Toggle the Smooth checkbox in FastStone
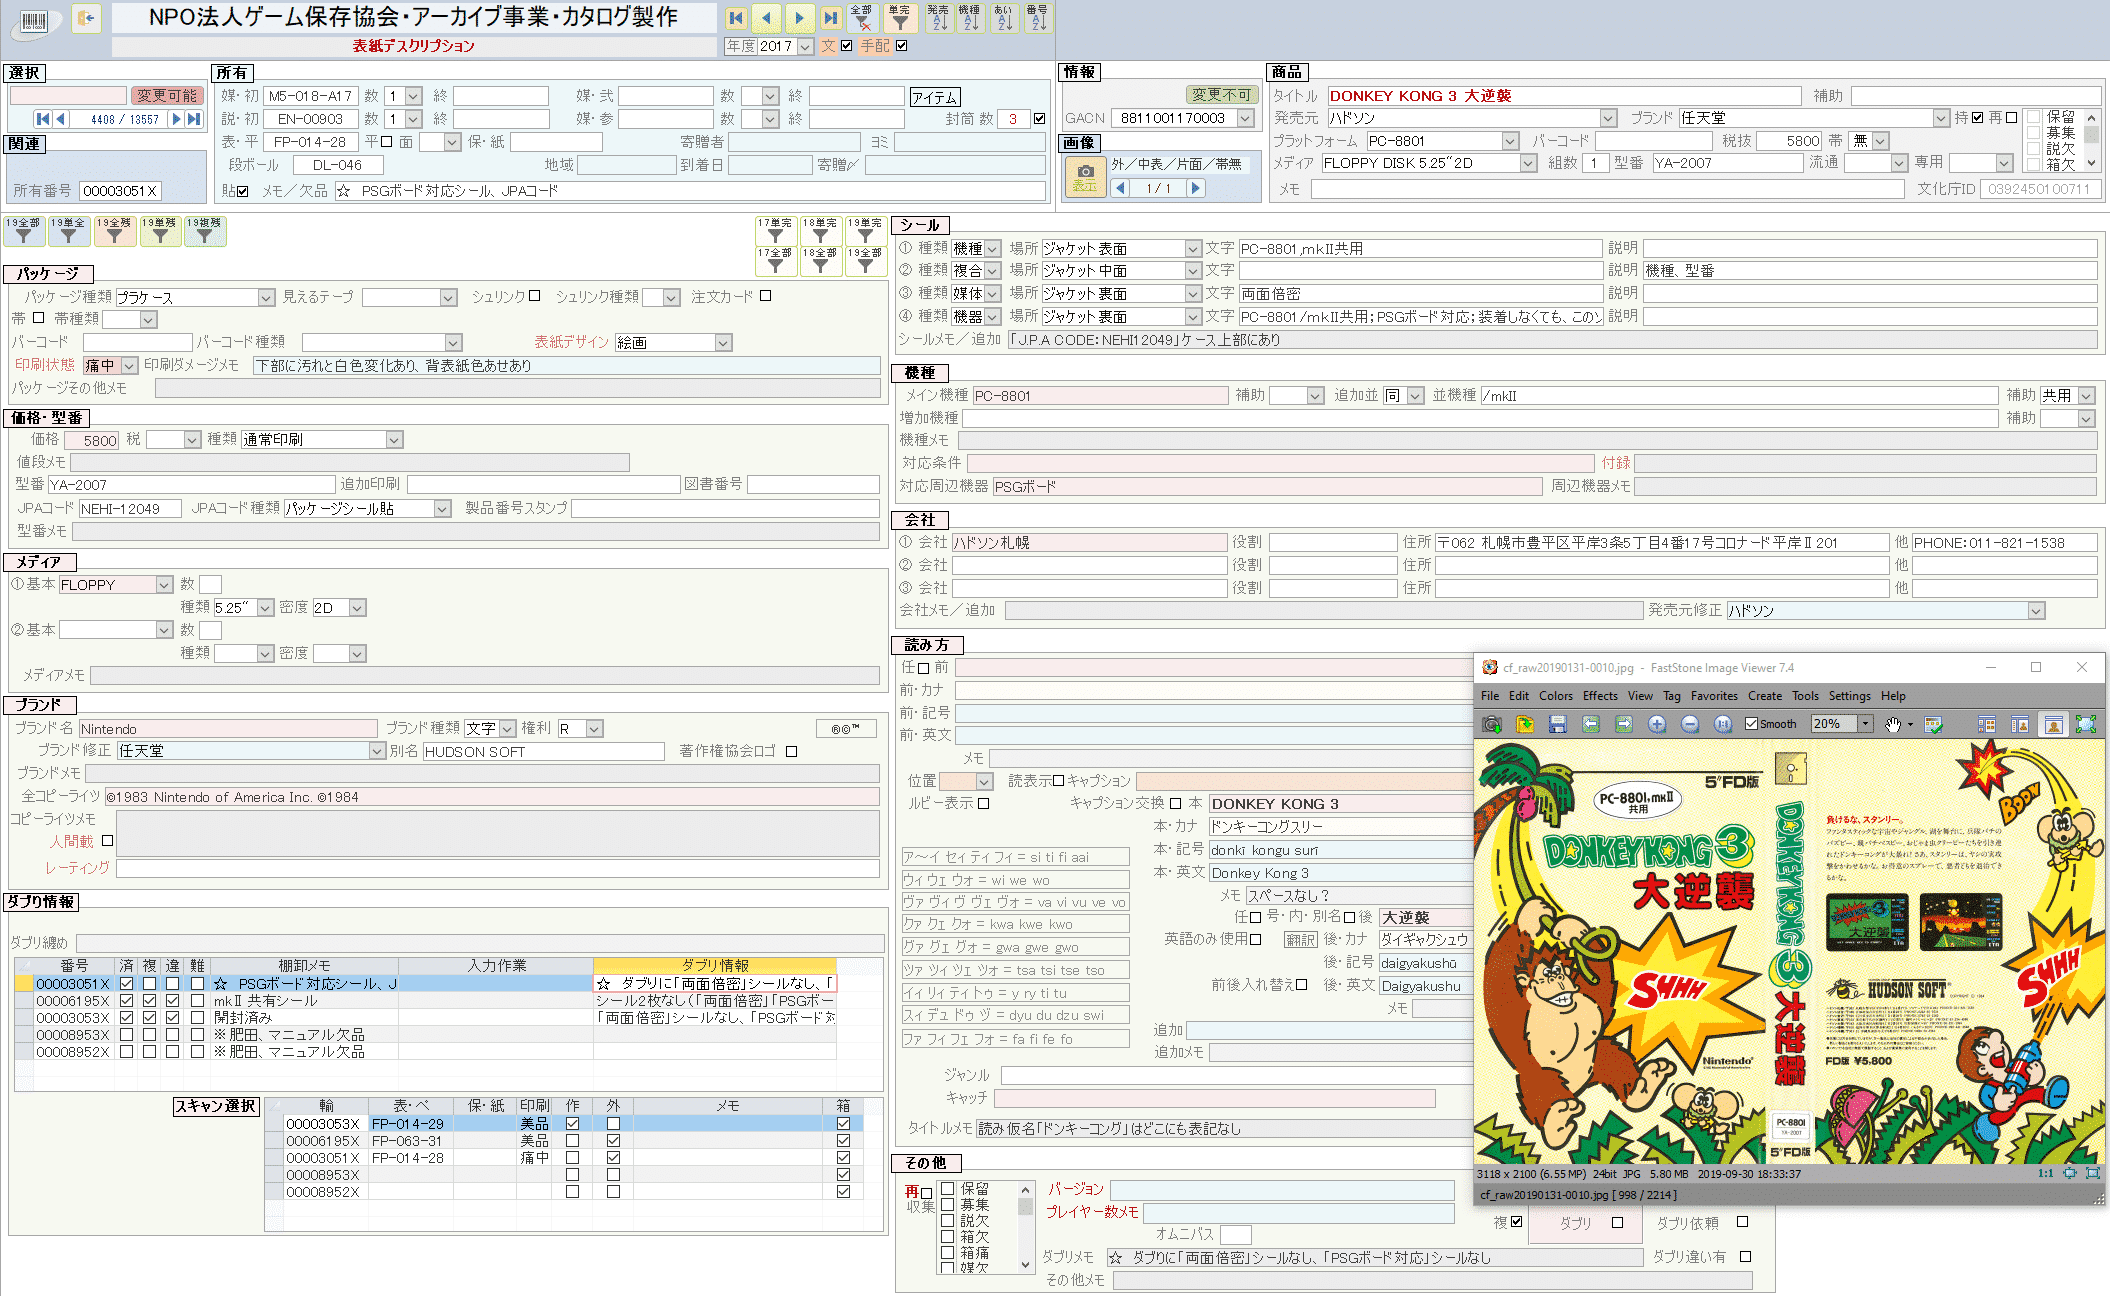Image resolution: width=2110 pixels, height=1296 pixels. click(1751, 724)
